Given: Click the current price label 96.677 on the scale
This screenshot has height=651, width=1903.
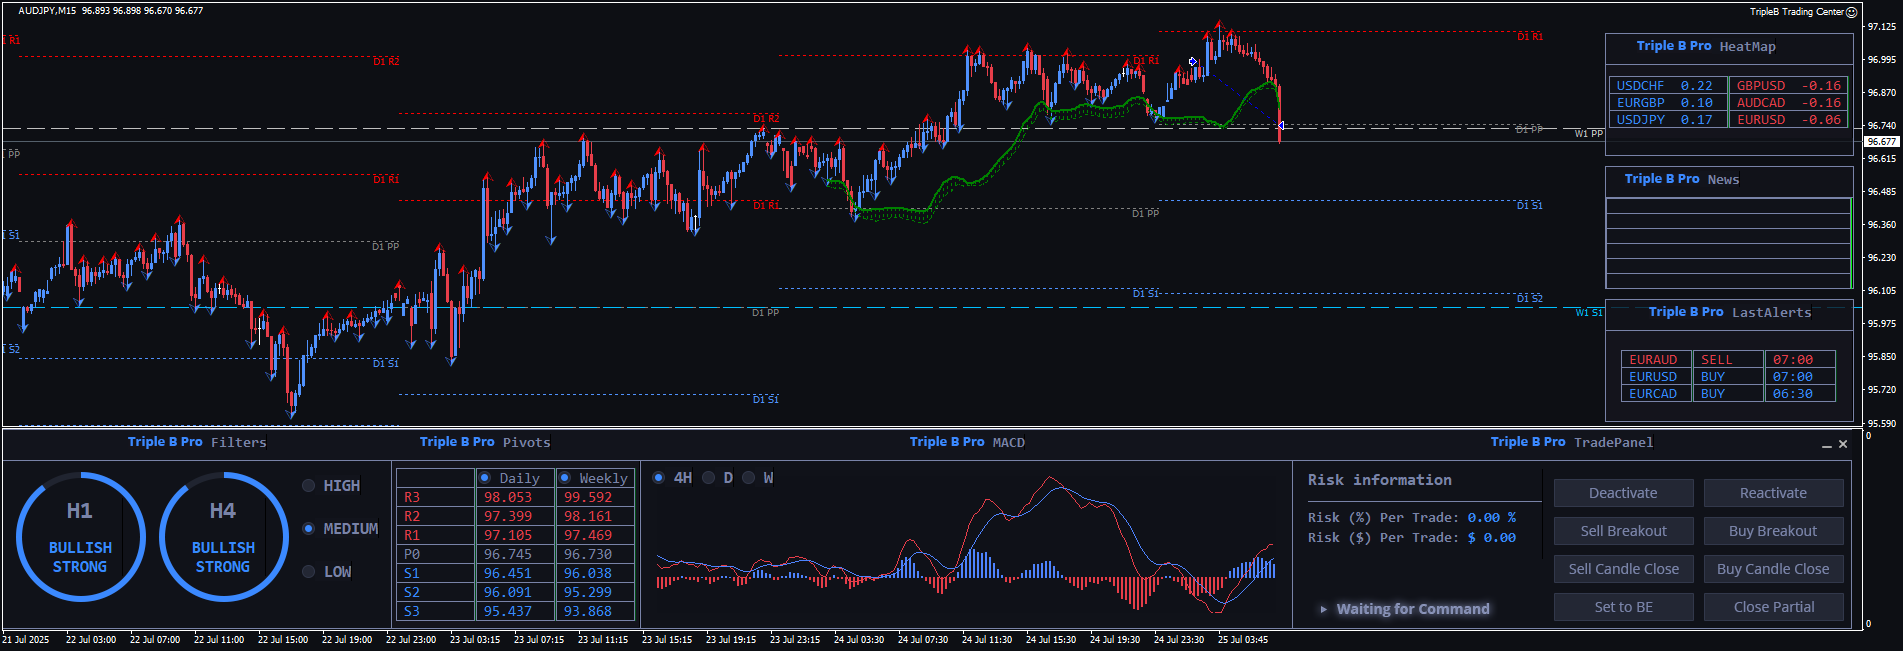Looking at the screenshot, I should pos(1881,142).
